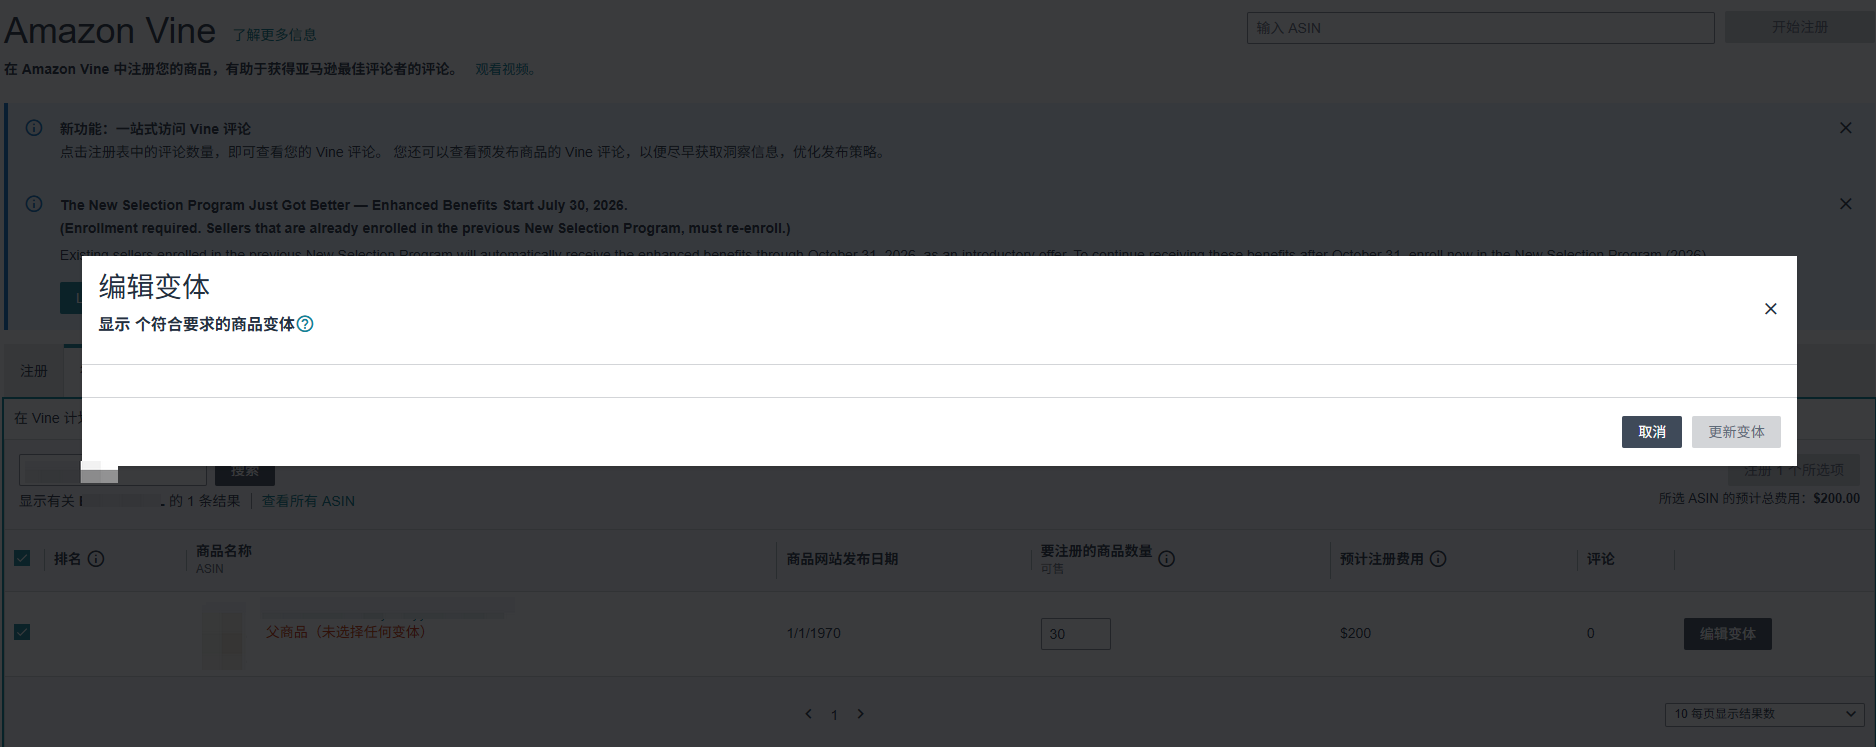Click the help icon beside 符合要求的商品变体
The height and width of the screenshot is (747, 1876).
pyautogui.click(x=305, y=324)
